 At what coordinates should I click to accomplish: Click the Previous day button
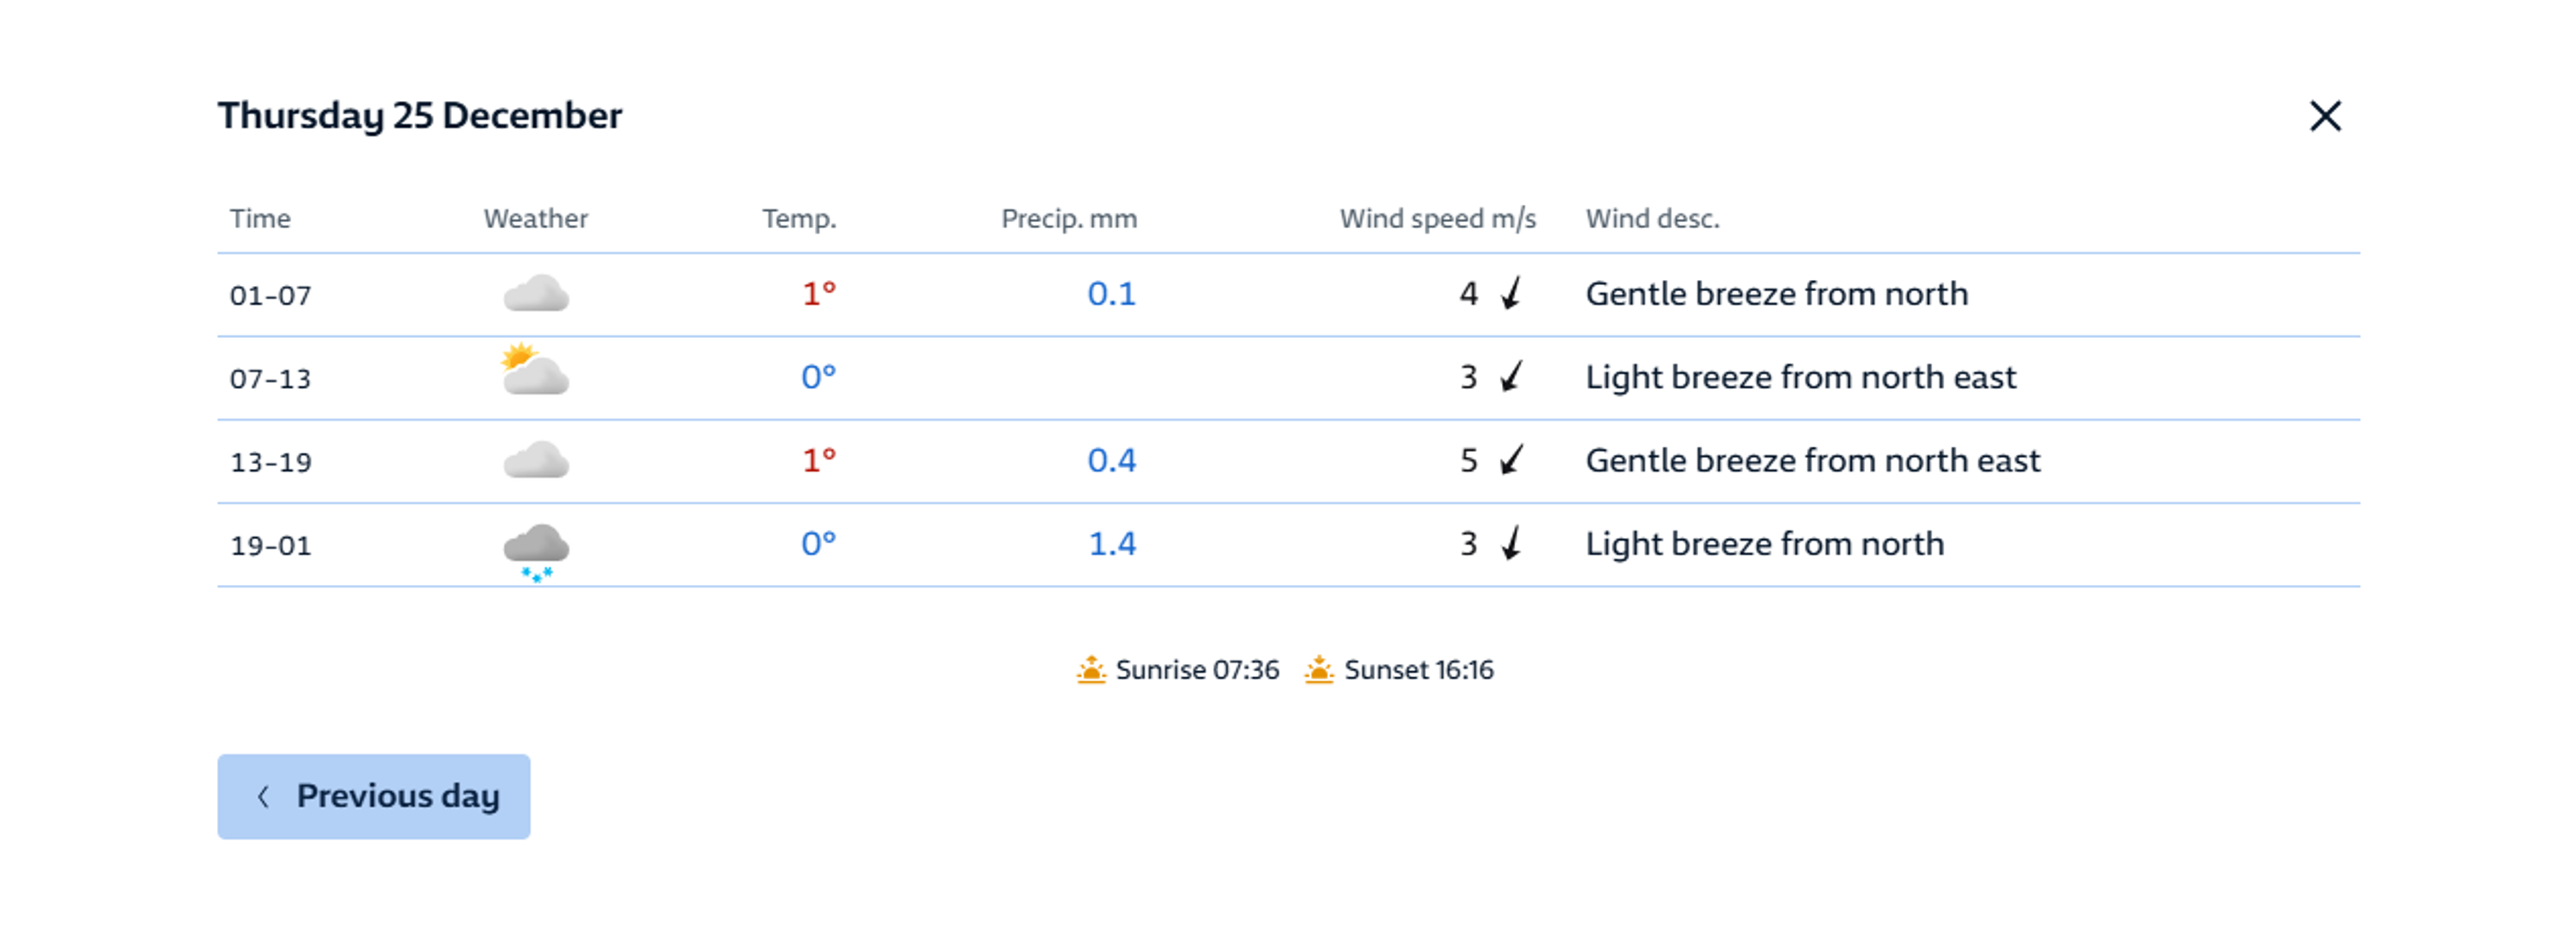[373, 796]
